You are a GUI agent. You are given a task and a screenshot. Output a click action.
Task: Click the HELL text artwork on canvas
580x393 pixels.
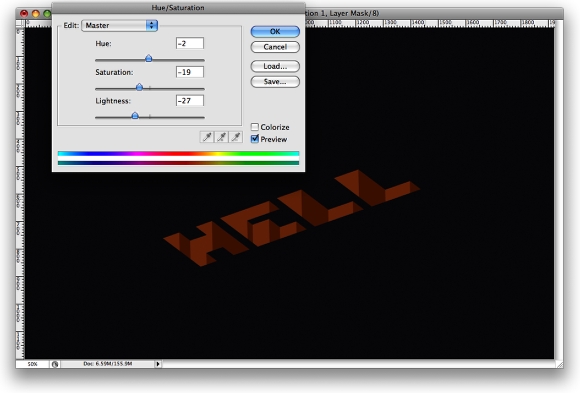pos(291,218)
